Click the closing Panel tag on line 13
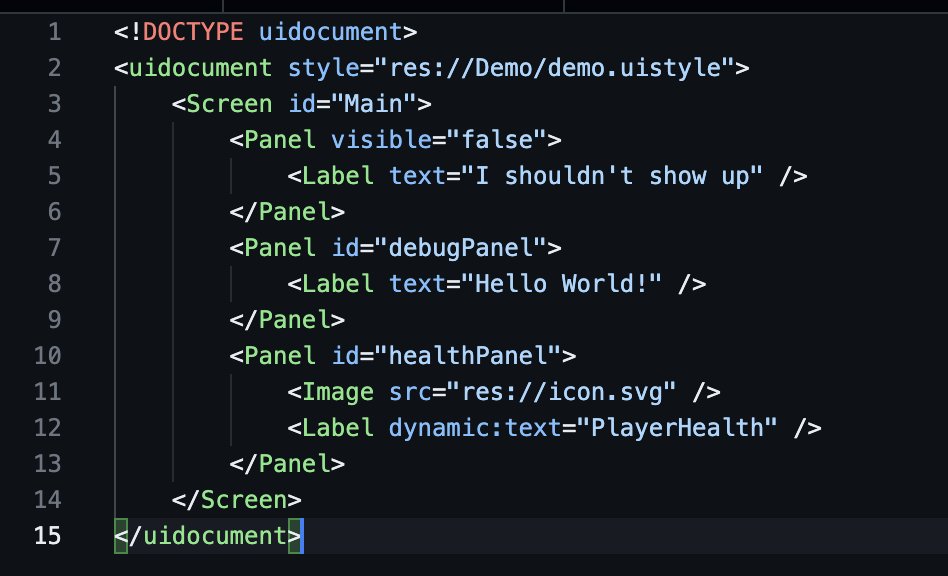 287,464
